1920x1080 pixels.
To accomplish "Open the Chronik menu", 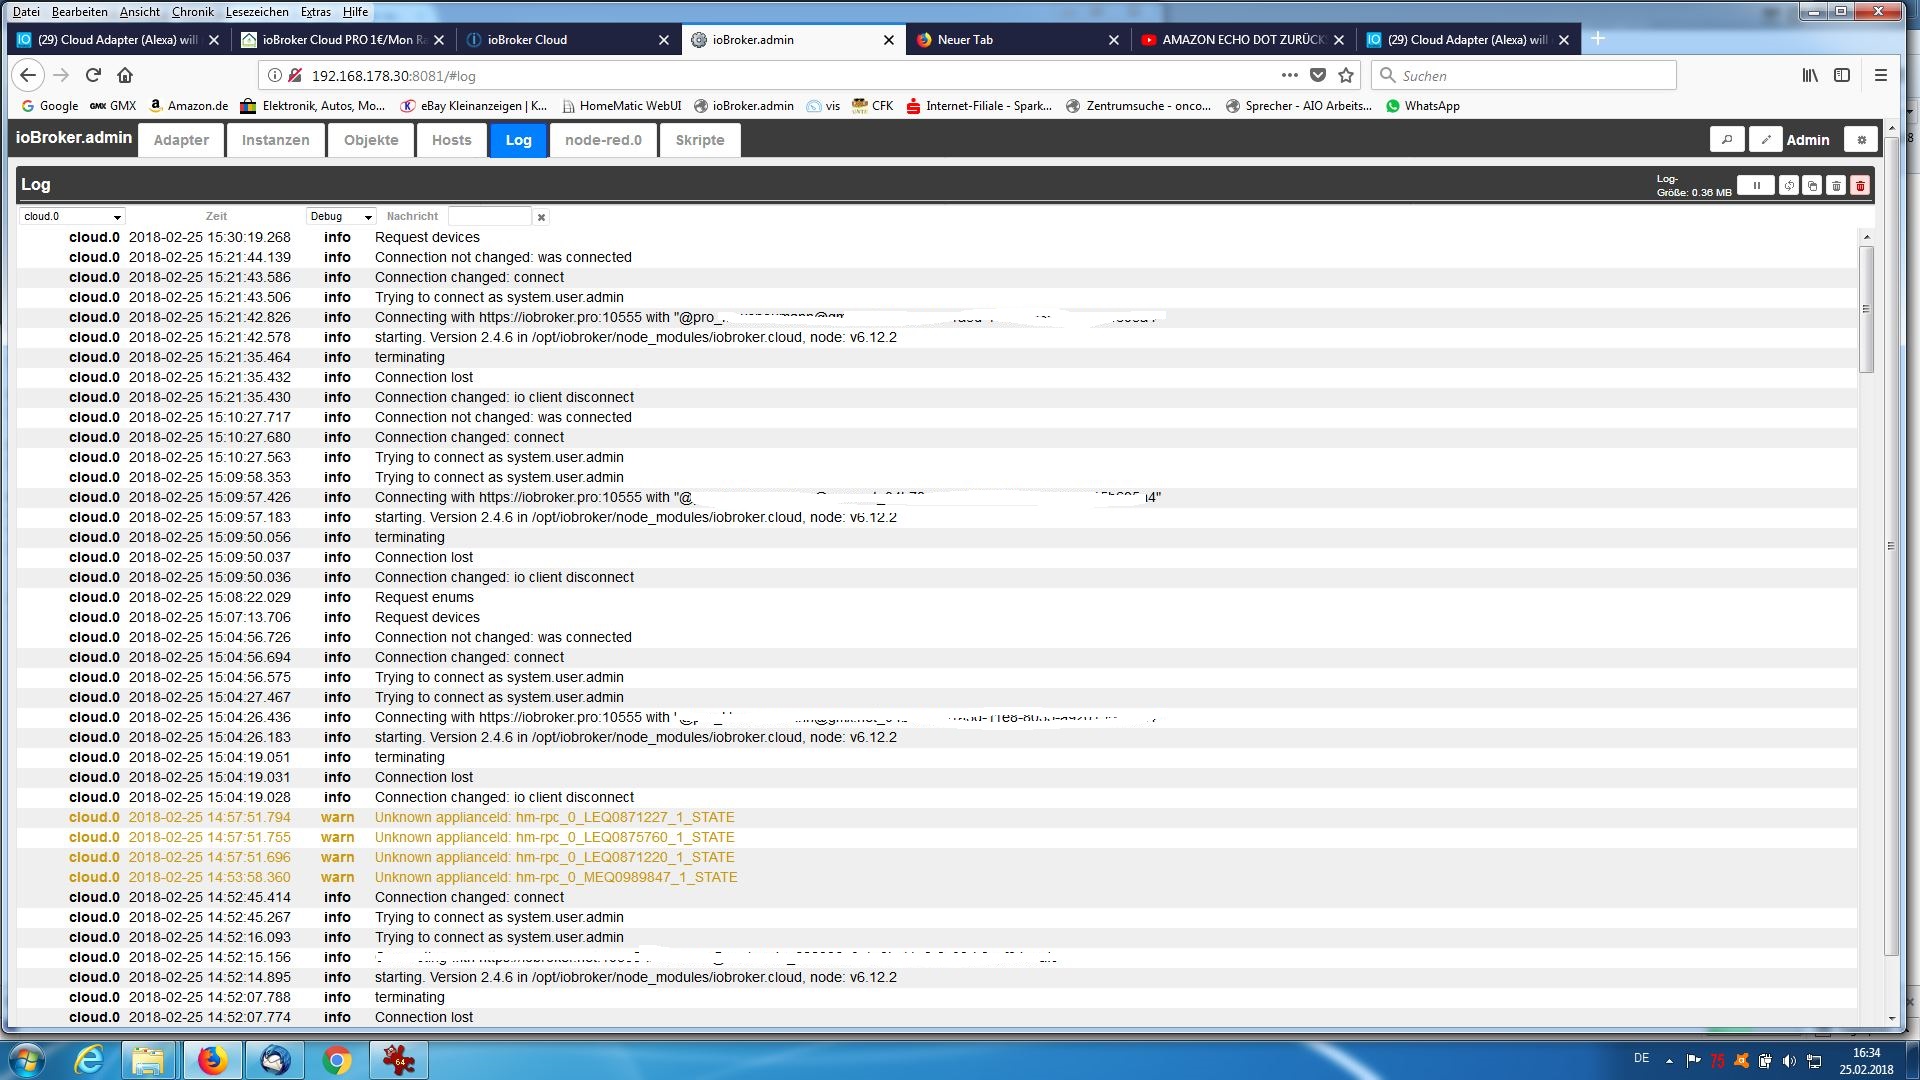I will [192, 12].
